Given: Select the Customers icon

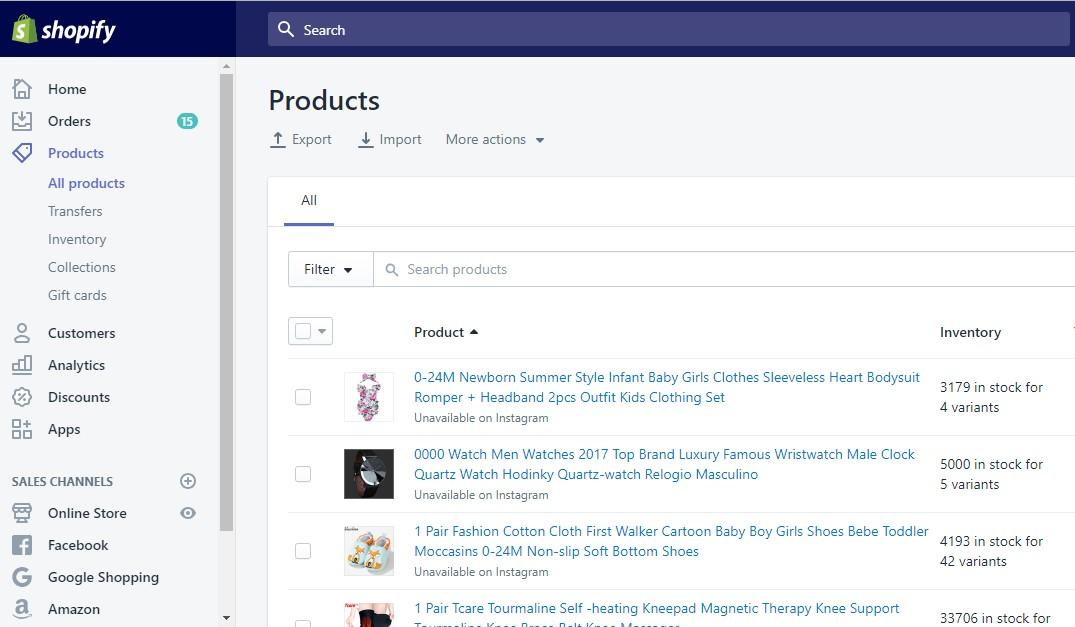Looking at the screenshot, I should point(23,333).
